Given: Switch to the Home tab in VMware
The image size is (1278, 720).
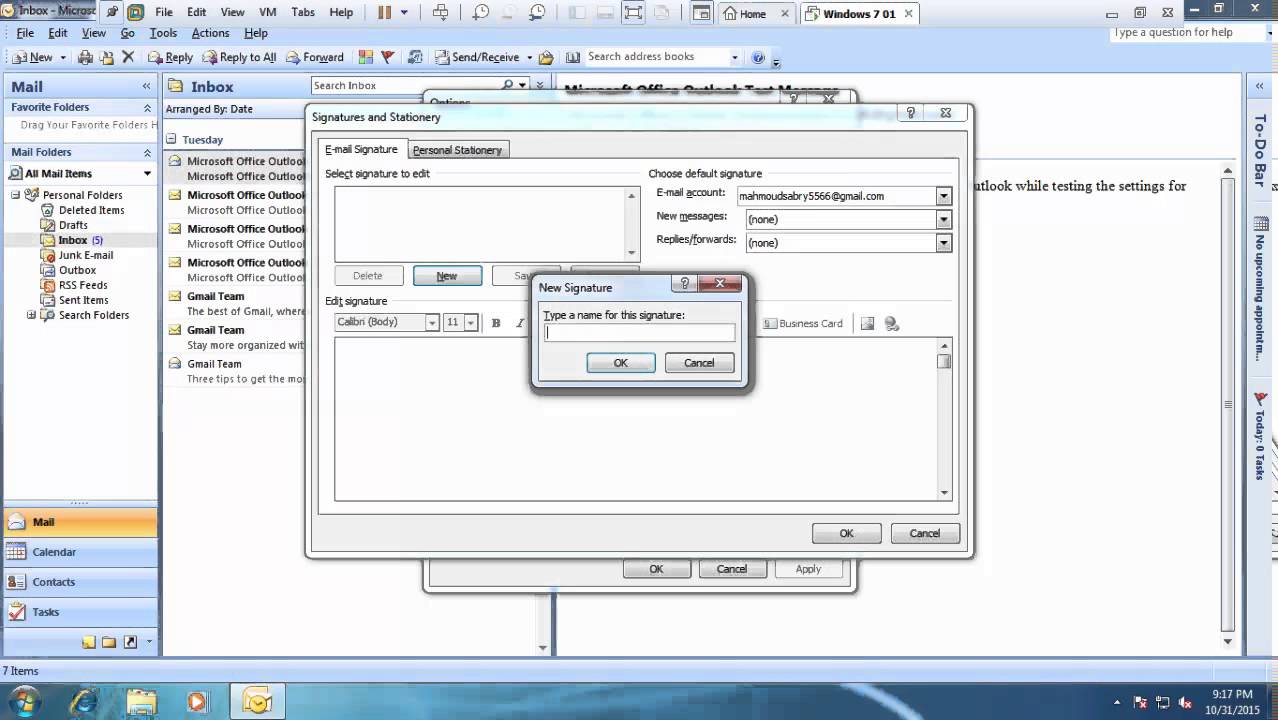Looking at the screenshot, I should [753, 14].
